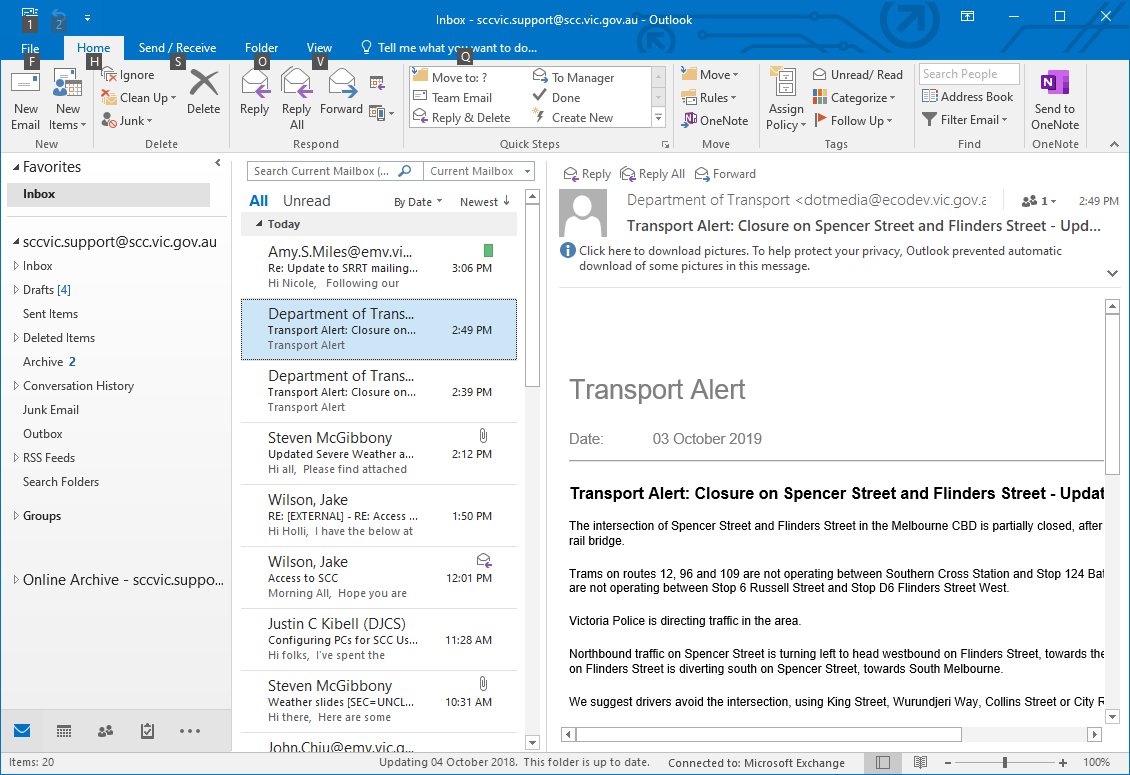The image size is (1130, 775).
Task: Open the Current Mailbox search scope dropdown
Action: (478, 171)
